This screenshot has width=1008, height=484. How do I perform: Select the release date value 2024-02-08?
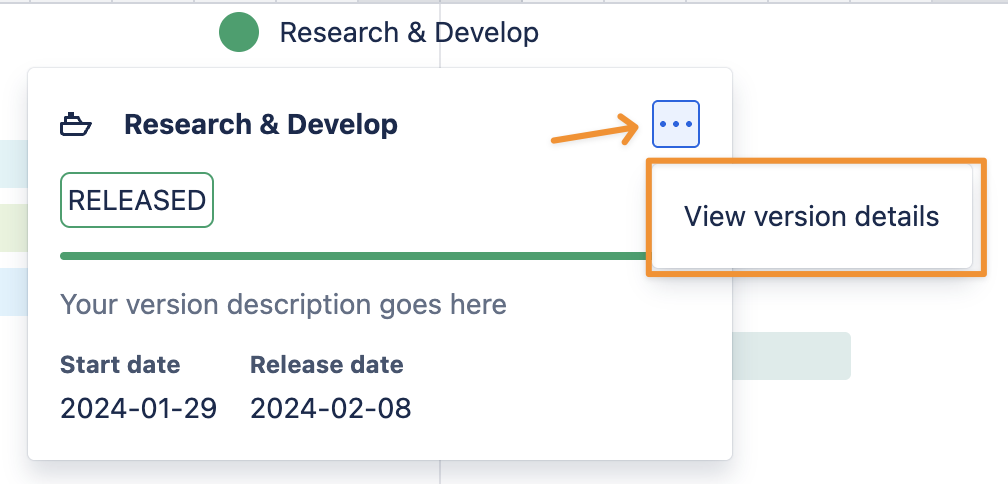tap(330, 408)
